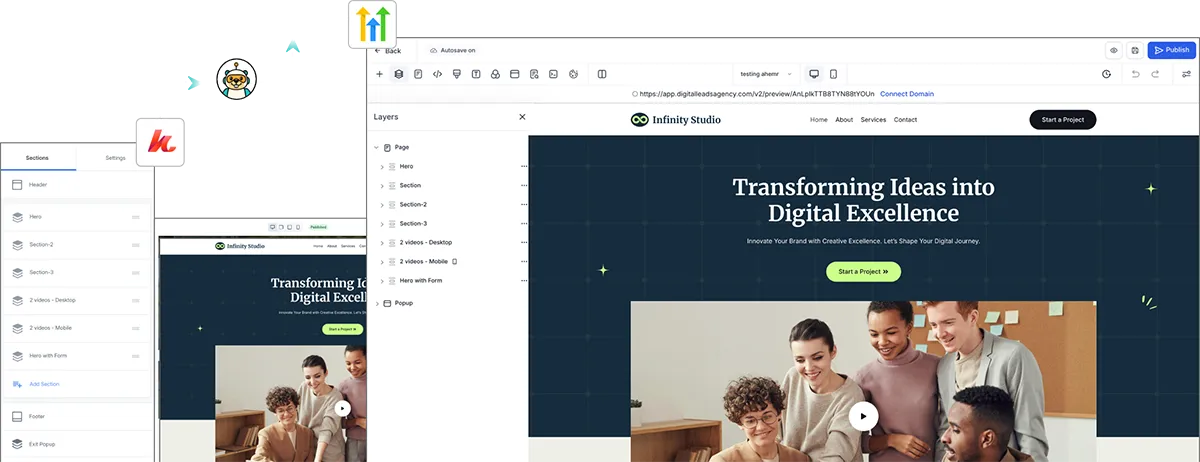Click the Connect Domain link
This screenshot has height=462, width=1200.
tap(907, 94)
